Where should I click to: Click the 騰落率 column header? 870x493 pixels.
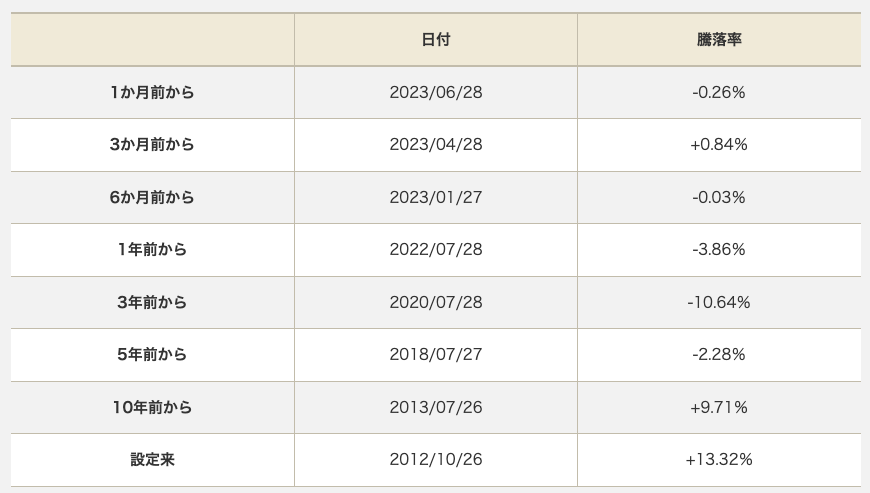tap(719, 40)
